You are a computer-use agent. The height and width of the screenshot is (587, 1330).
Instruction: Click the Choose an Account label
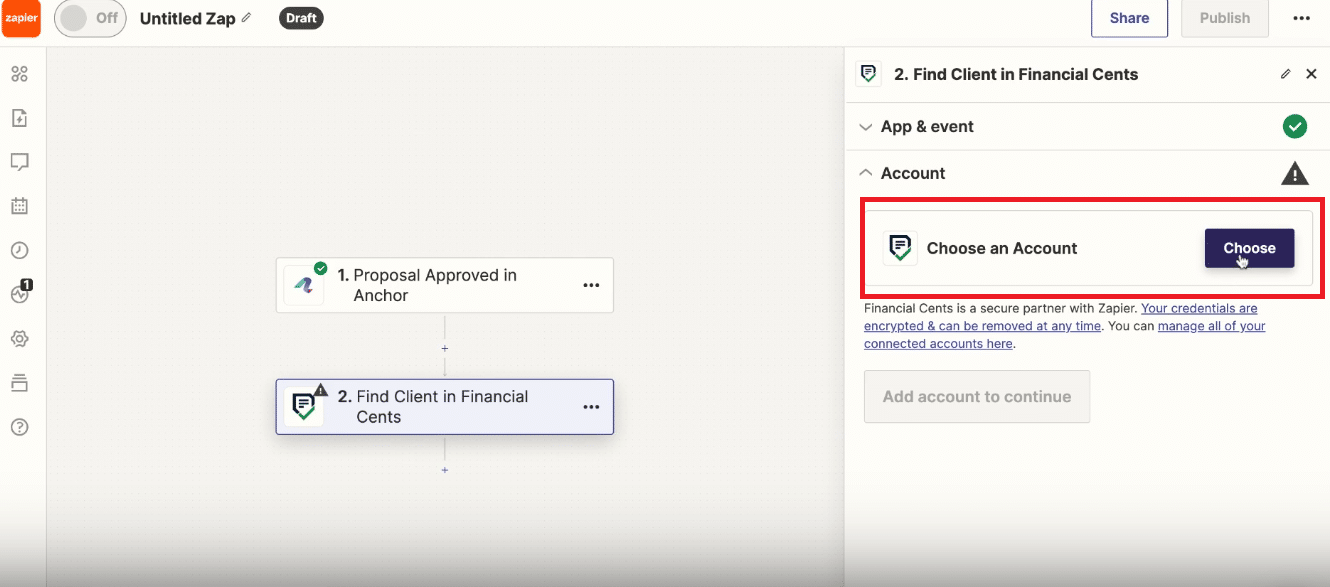(x=1002, y=248)
